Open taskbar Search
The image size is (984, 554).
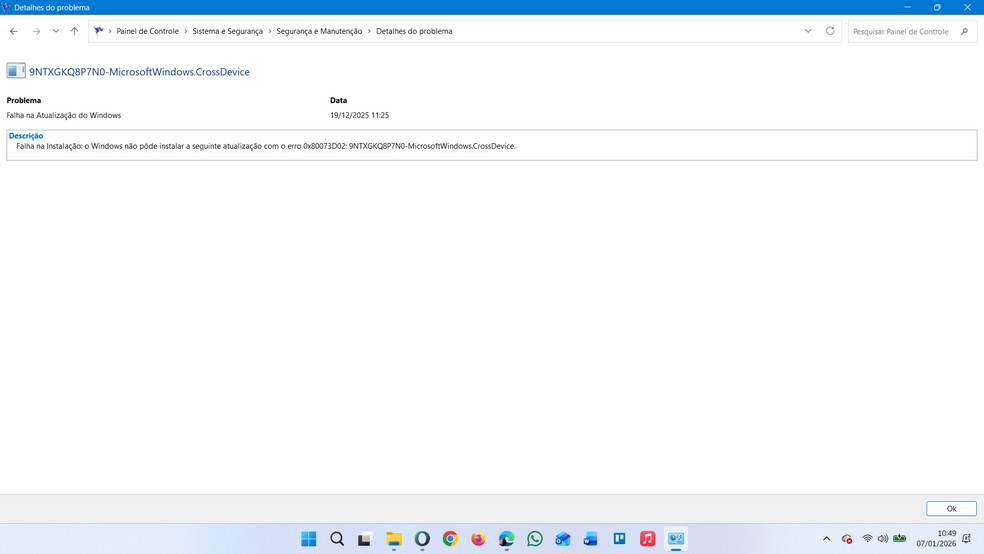pos(337,539)
